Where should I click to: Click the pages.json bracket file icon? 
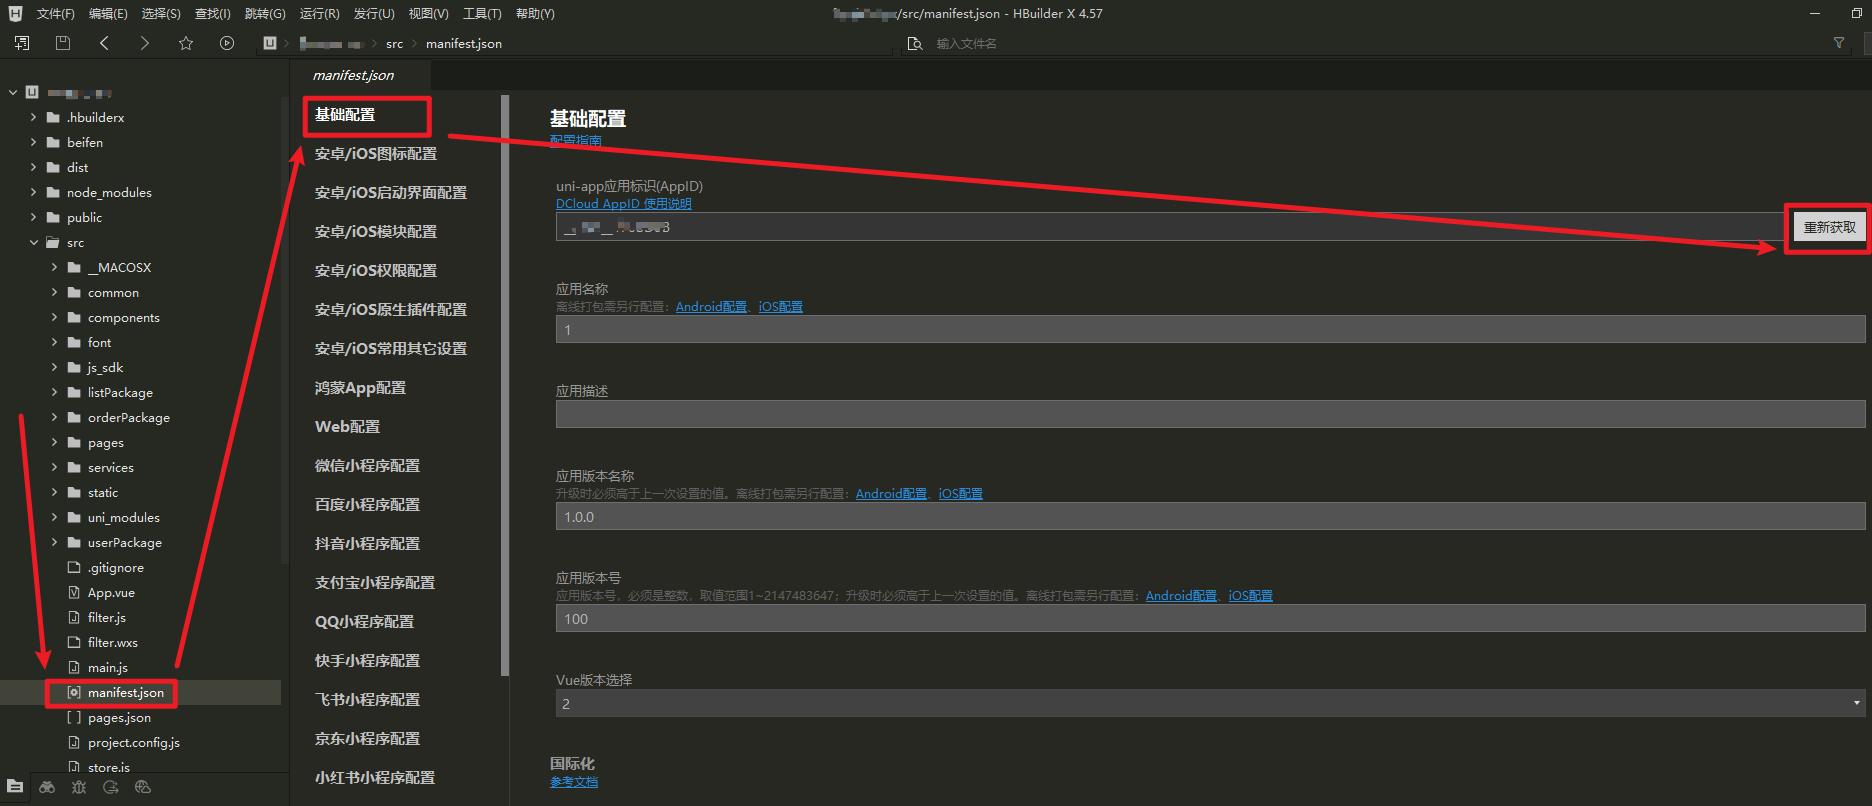tap(74, 717)
